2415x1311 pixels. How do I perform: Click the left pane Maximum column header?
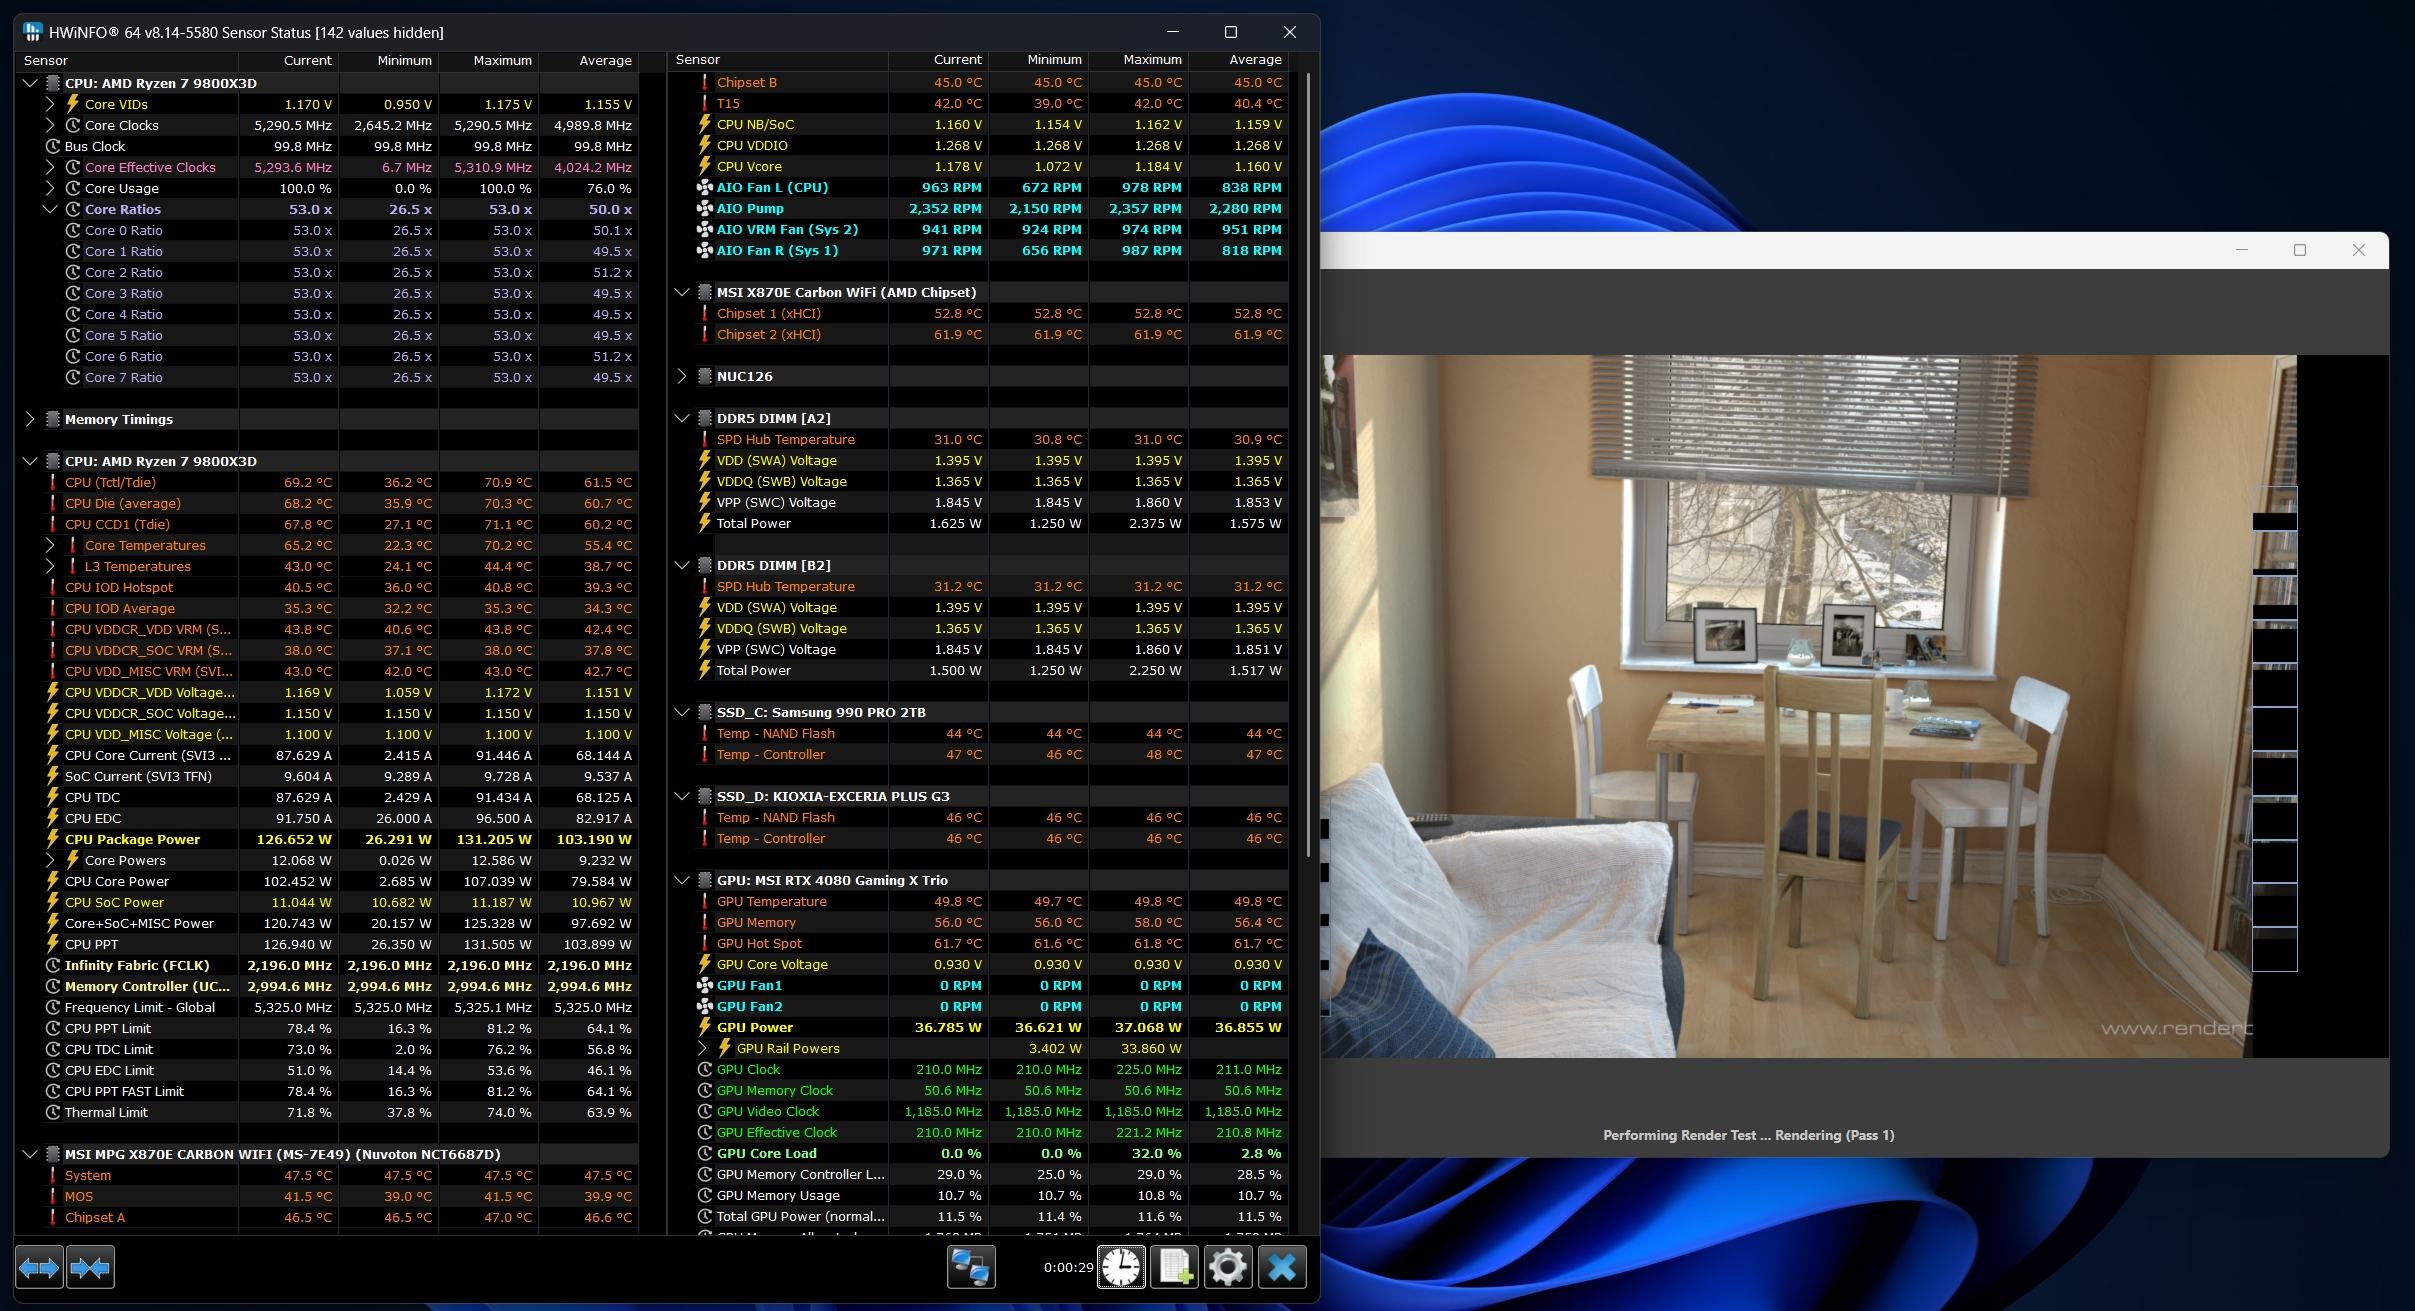pos(502,60)
